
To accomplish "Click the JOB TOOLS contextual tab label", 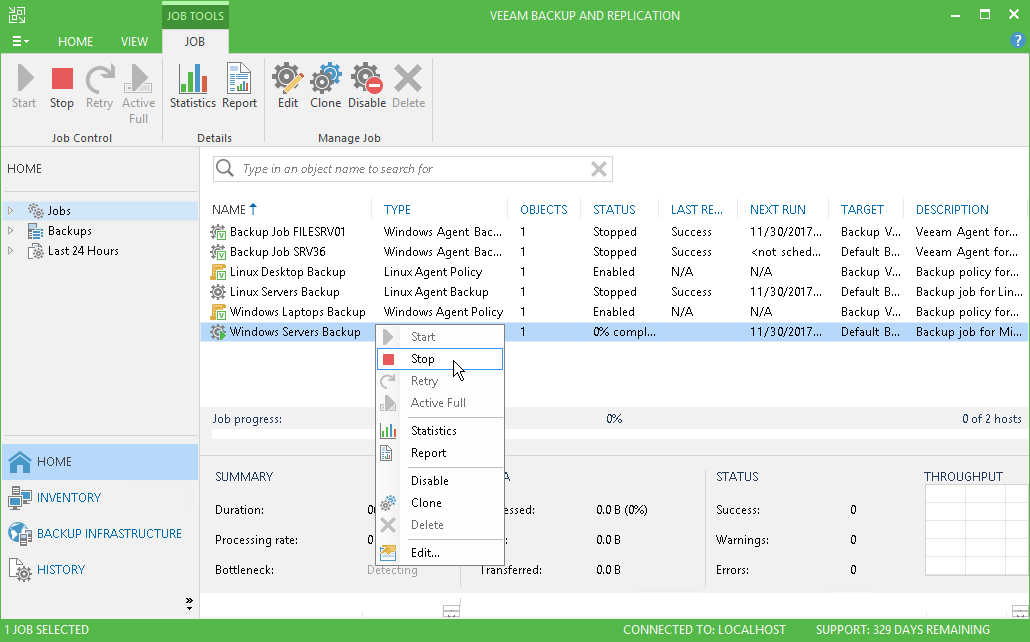I will tap(195, 15).
